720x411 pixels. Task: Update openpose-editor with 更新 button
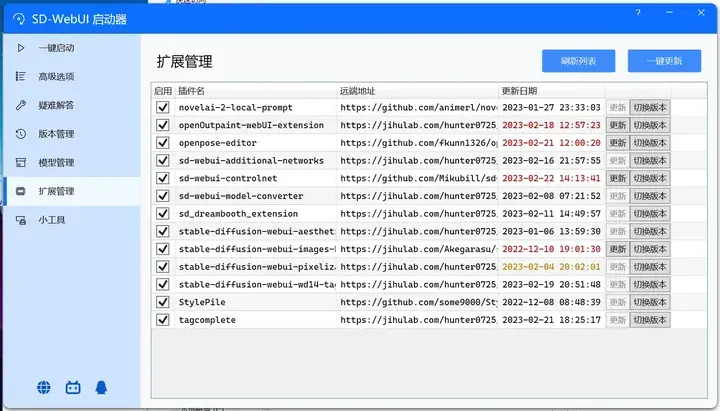pos(618,143)
